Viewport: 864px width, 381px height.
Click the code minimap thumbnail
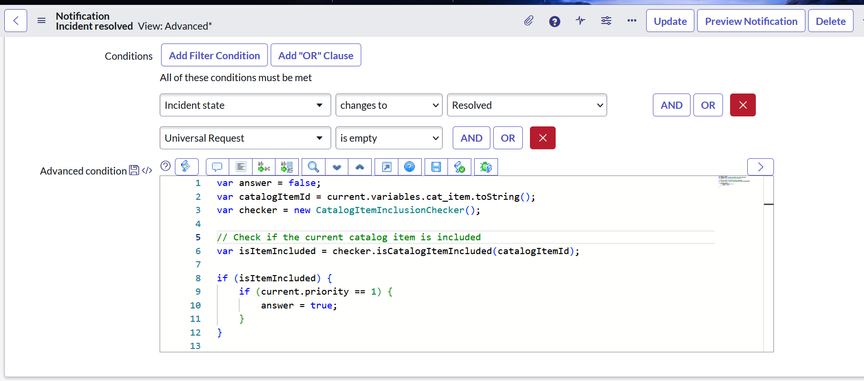[734, 182]
